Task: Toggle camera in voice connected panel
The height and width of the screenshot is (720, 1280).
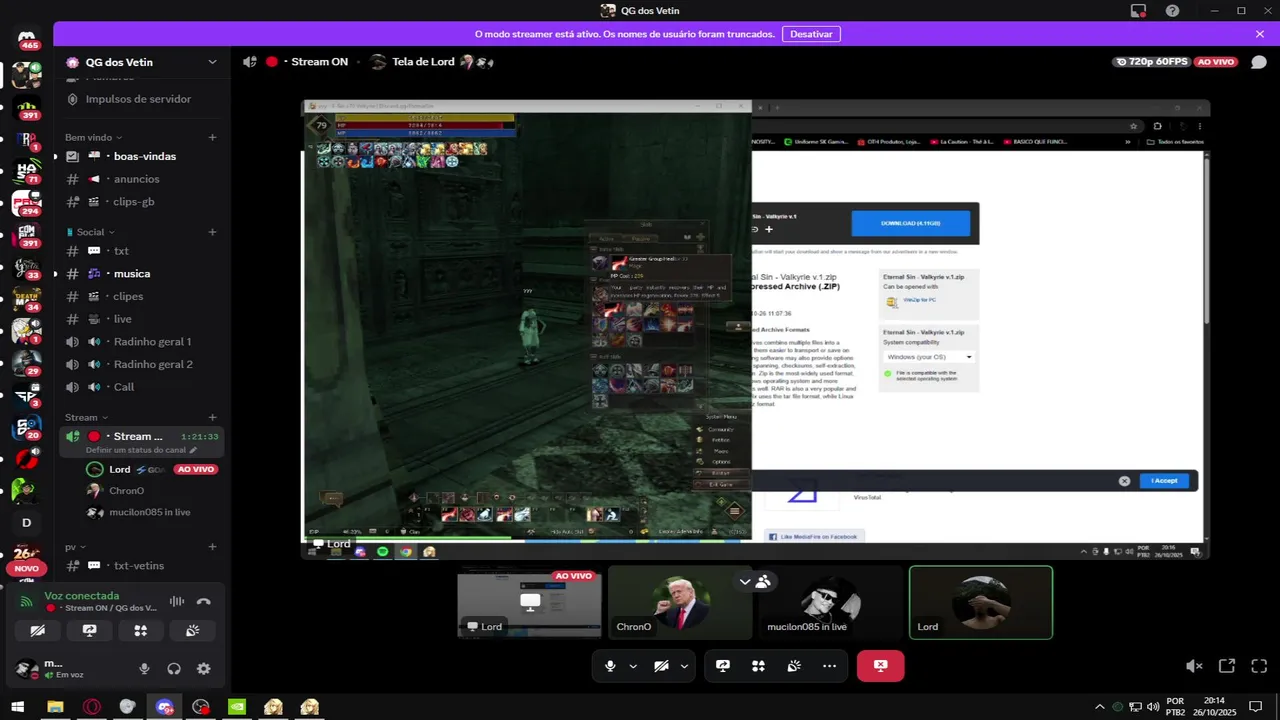Action: click(x=38, y=631)
